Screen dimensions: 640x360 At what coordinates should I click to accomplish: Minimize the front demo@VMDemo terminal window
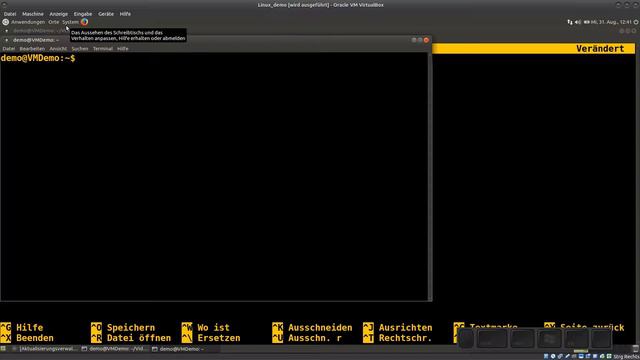414,40
